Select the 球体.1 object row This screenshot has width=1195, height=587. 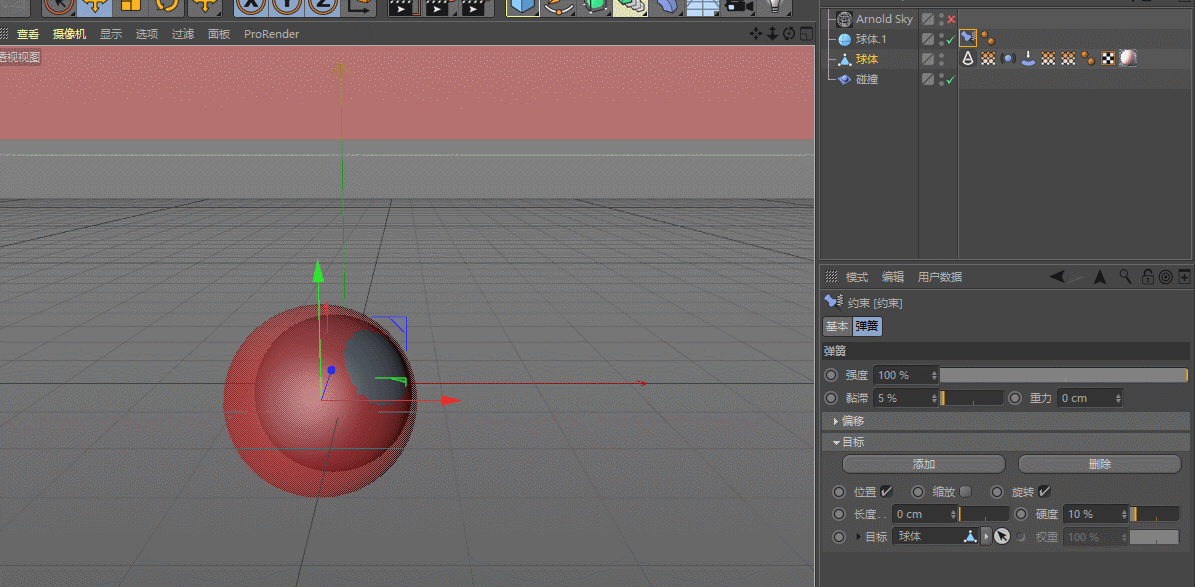pyautogui.click(x=871, y=39)
